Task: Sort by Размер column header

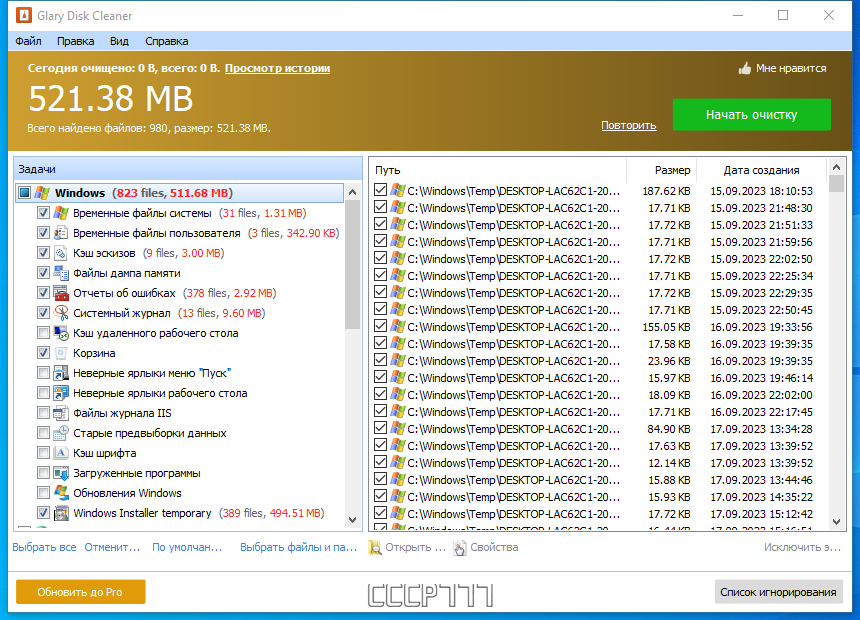Action: click(662, 170)
